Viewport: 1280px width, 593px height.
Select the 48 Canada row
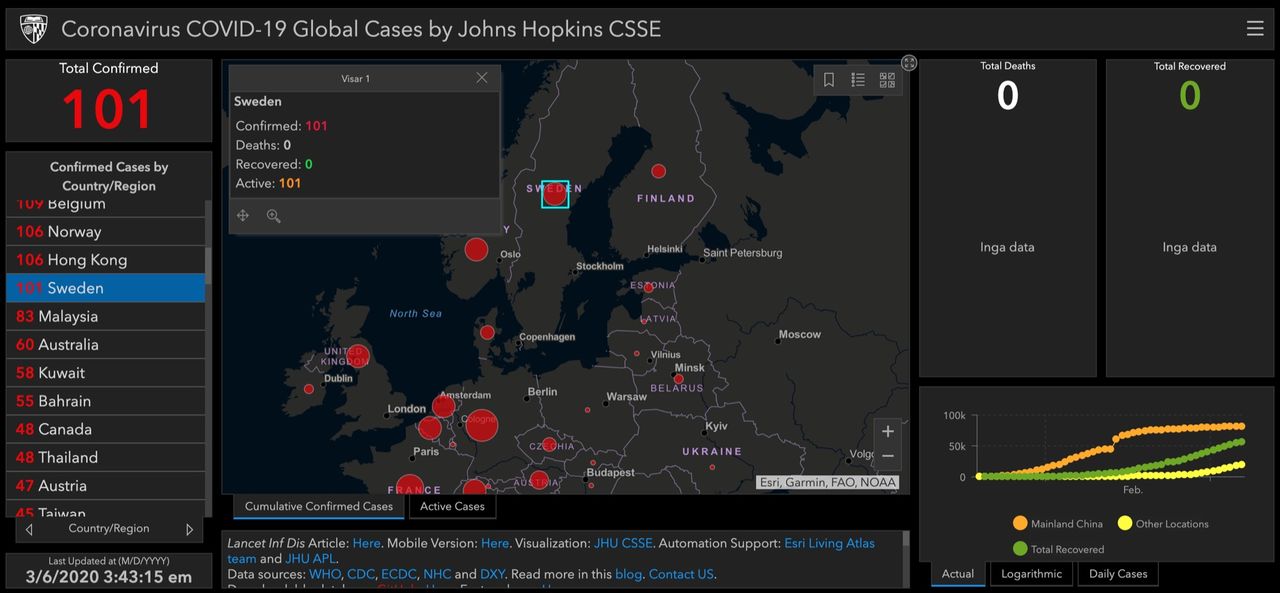105,429
